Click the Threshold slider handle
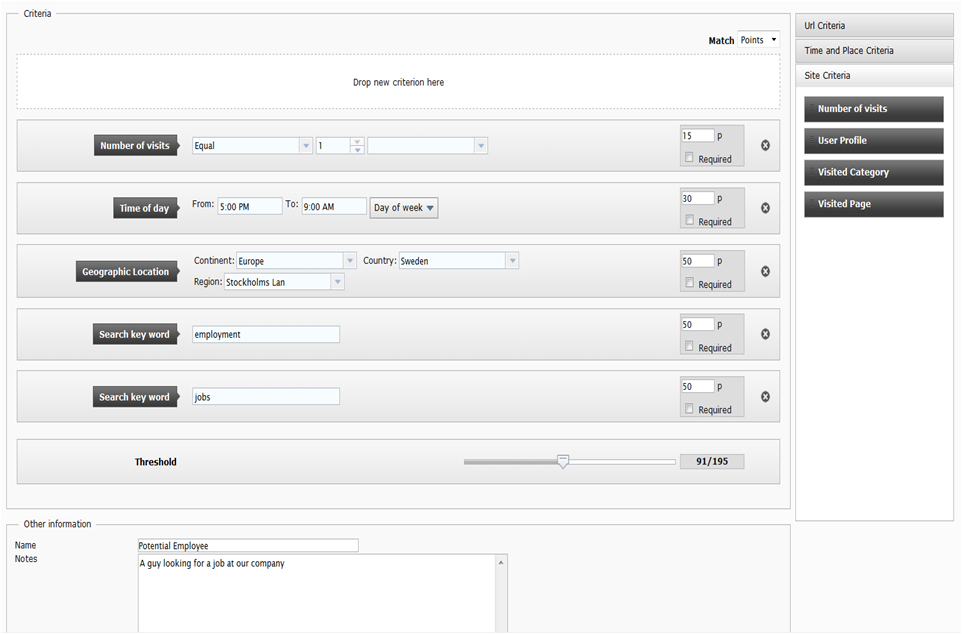962x634 pixels. point(563,461)
